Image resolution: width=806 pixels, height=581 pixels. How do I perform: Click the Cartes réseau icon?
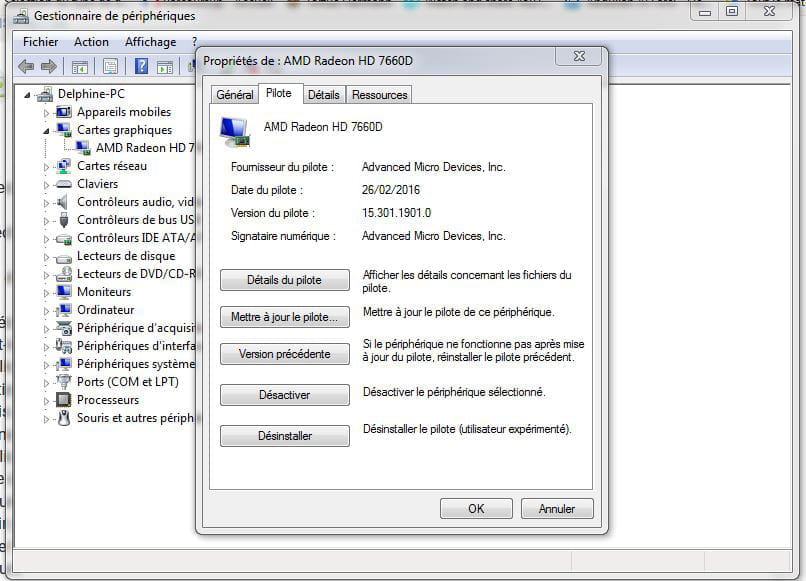point(64,166)
